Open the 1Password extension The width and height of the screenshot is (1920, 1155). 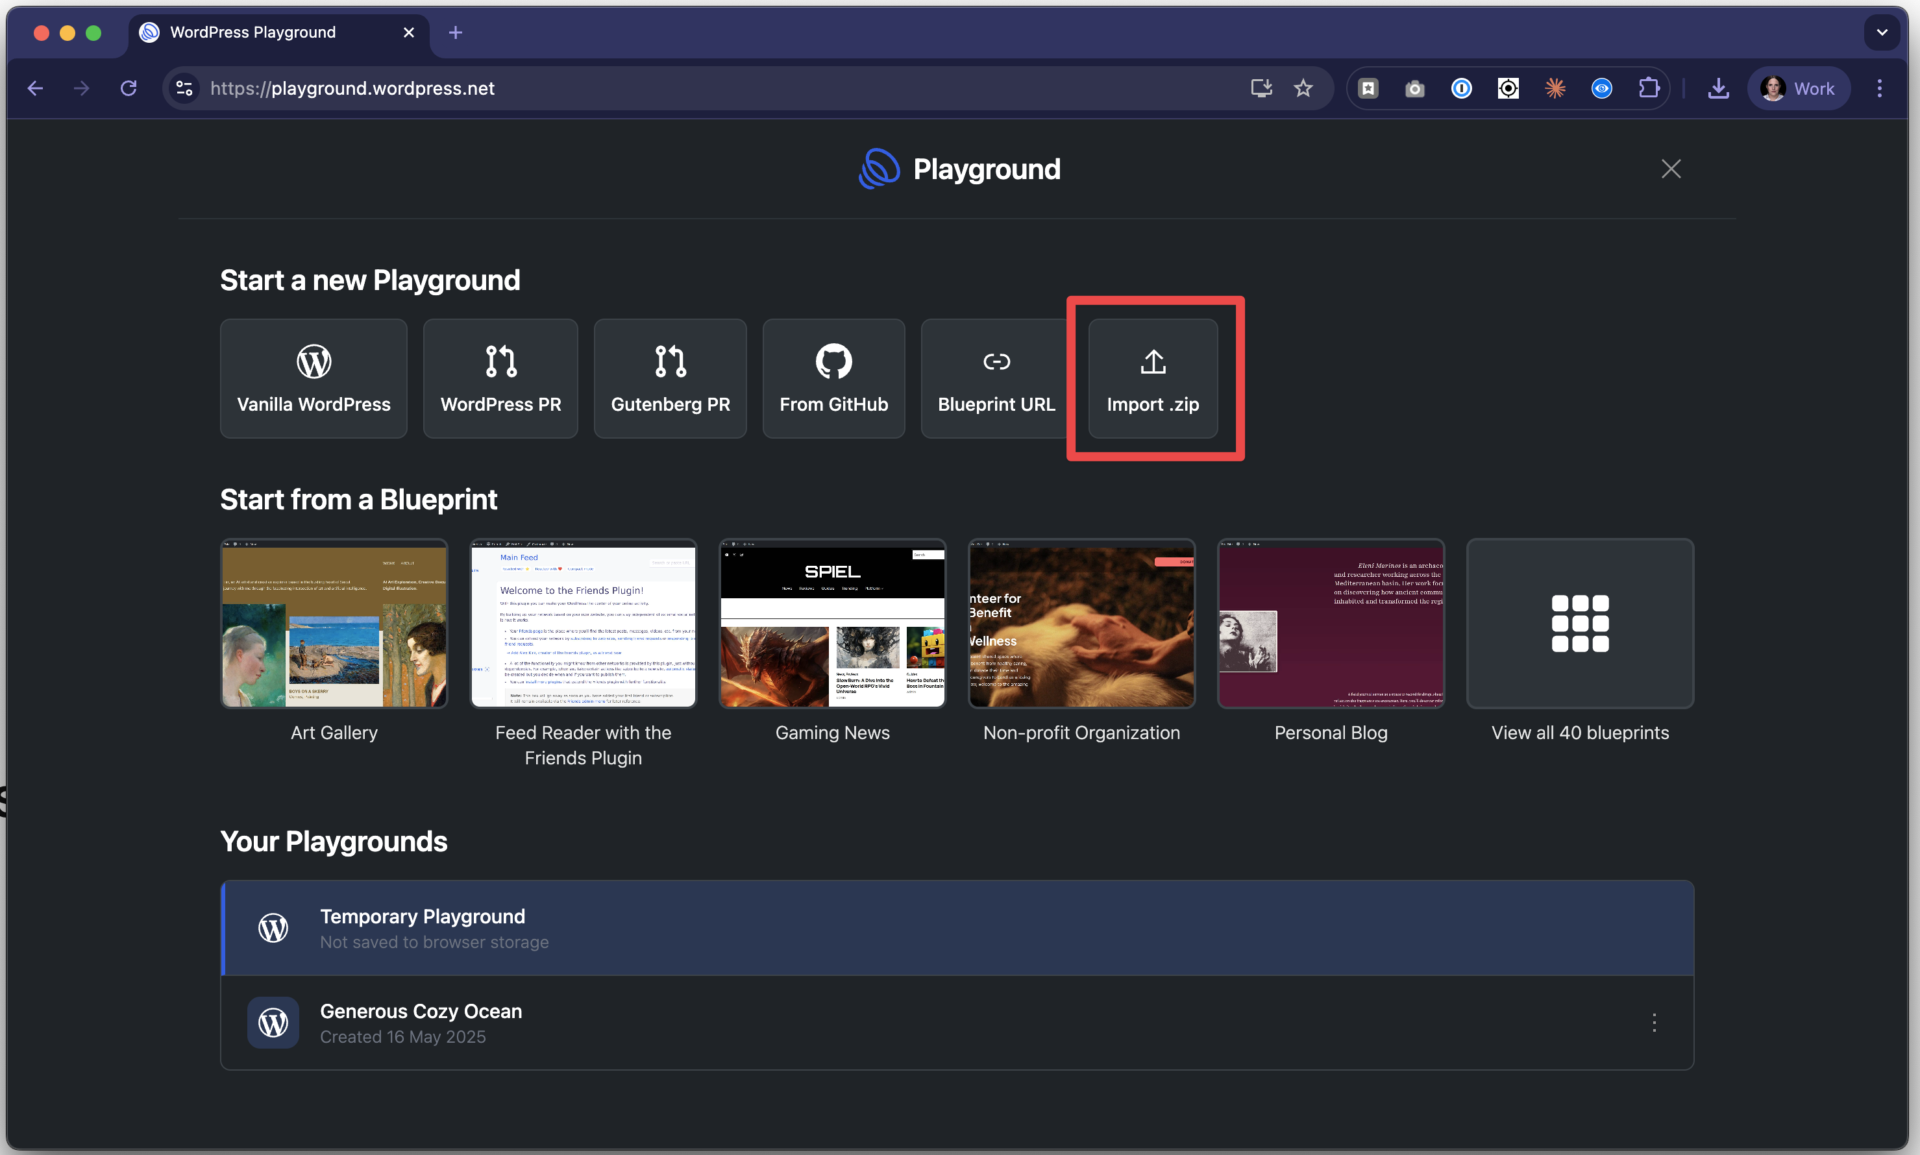click(x=1461, y=88)
